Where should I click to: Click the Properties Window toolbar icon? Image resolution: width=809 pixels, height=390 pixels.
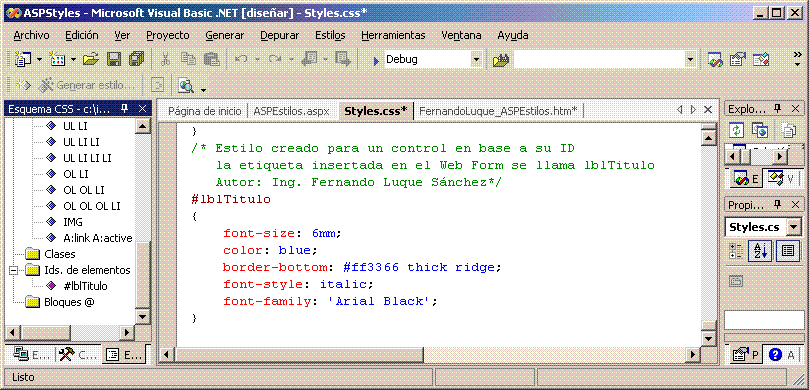pos(738,60)
